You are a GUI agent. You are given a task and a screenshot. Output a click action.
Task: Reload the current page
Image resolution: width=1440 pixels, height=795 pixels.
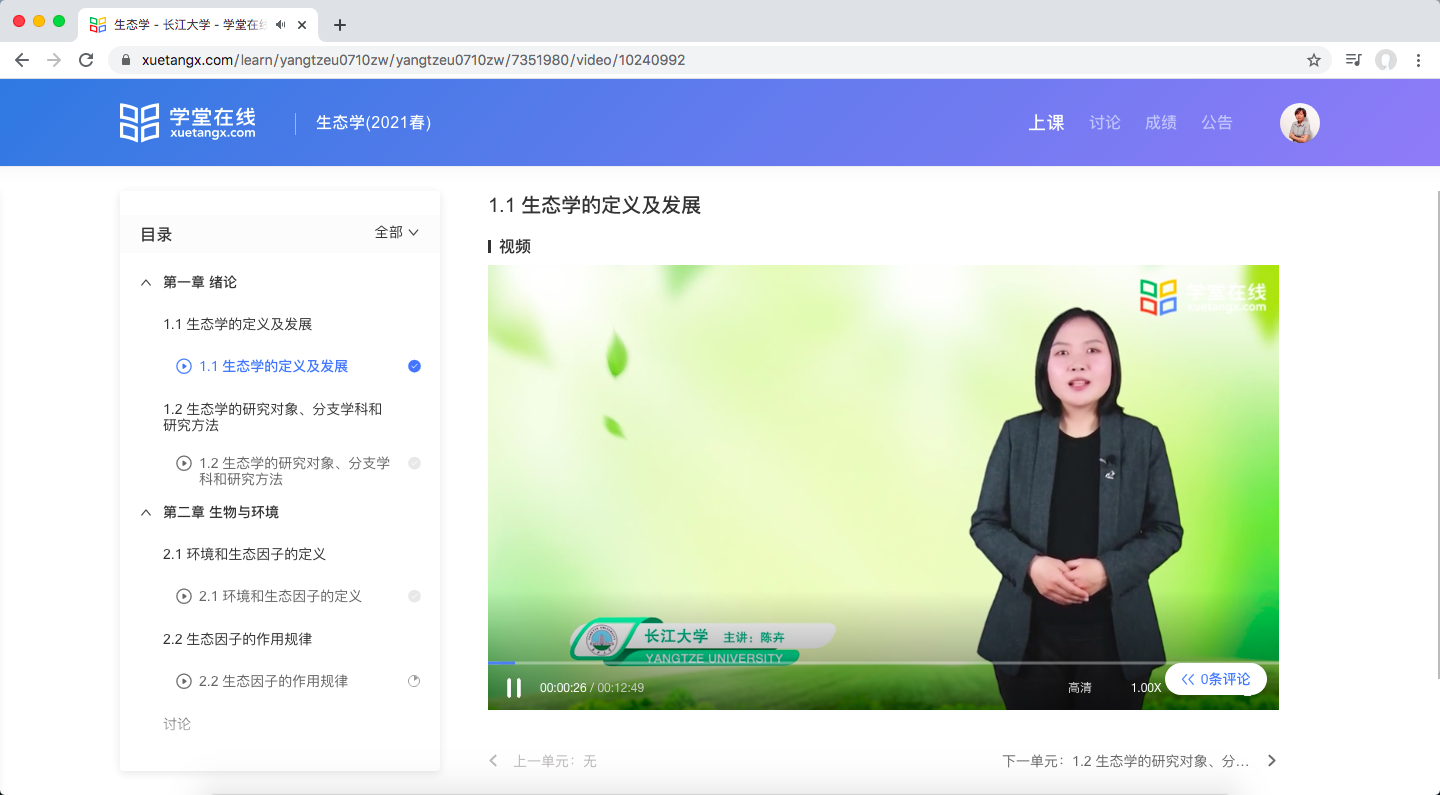86,60
